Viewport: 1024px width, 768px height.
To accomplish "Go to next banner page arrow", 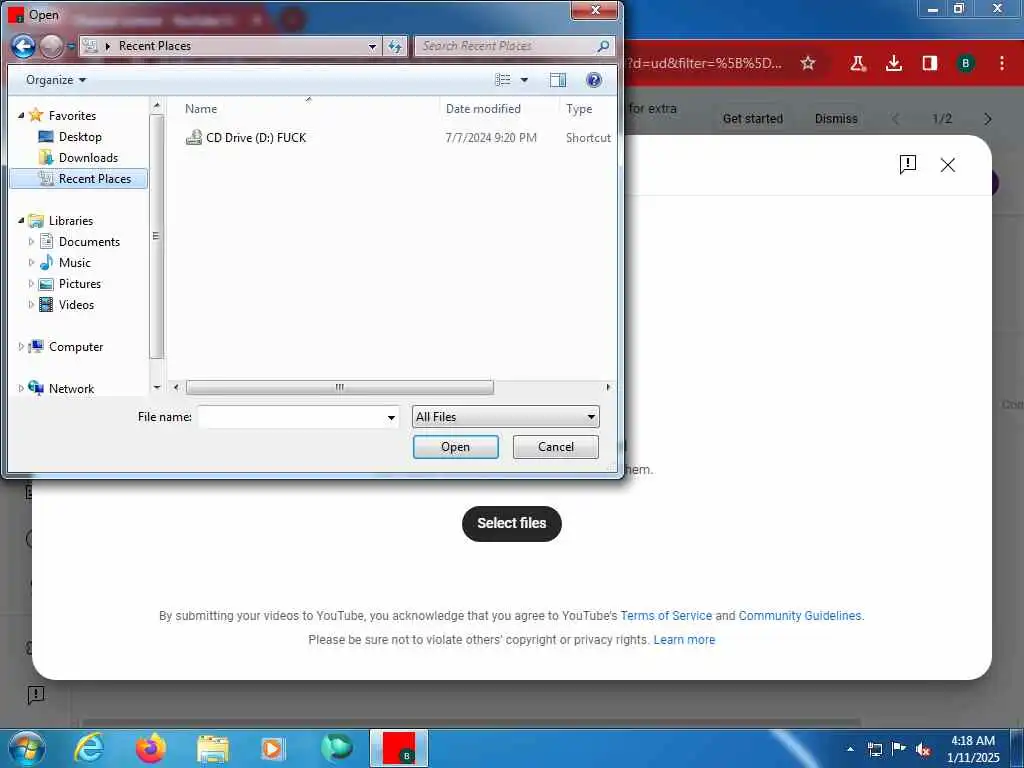I will [x=987, y=119].
